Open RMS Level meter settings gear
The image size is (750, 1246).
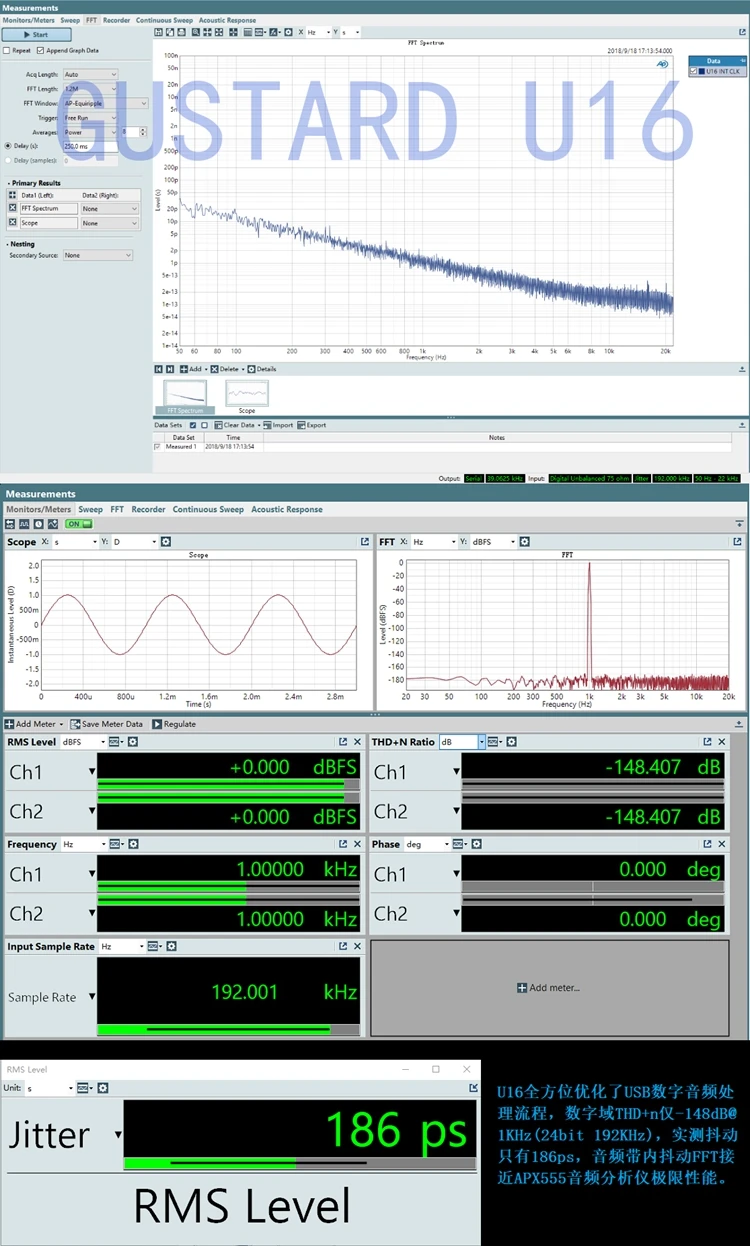(132, 742)
